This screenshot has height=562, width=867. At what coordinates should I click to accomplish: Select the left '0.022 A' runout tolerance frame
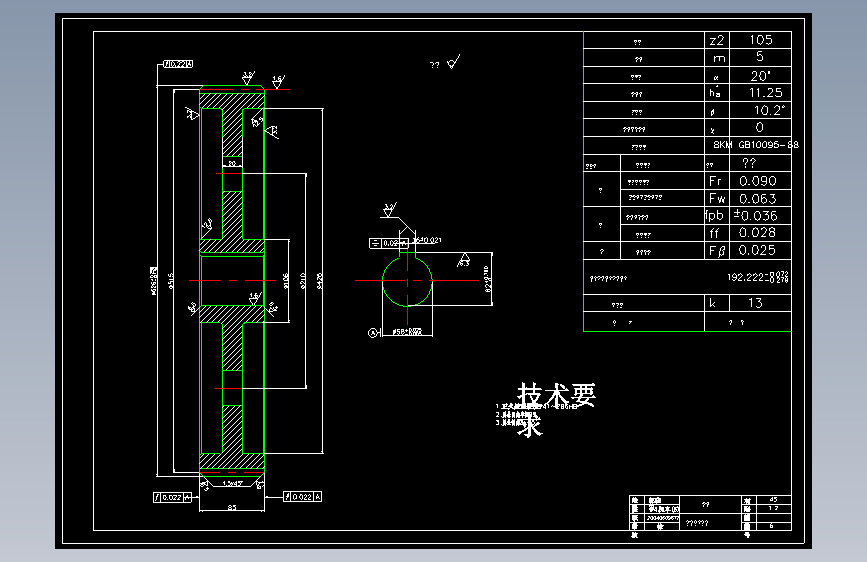click(x=172, y=497)
